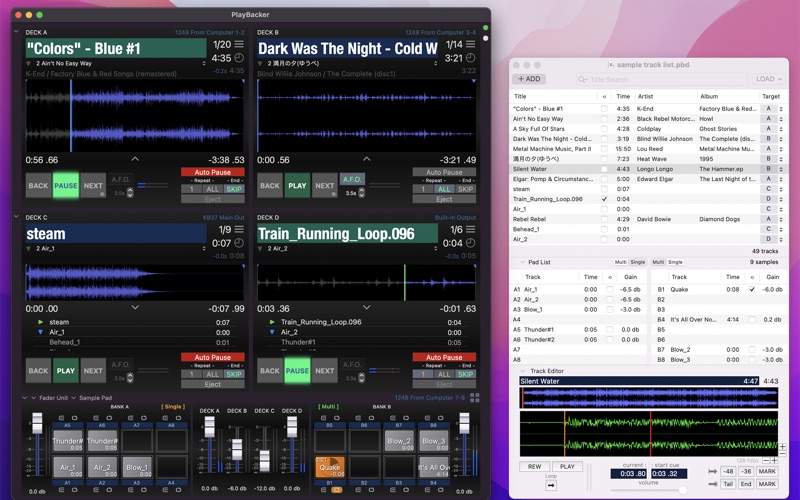Click the Deck C volume fader
This screenshot has height=500, width=800.
pos(265,462)
